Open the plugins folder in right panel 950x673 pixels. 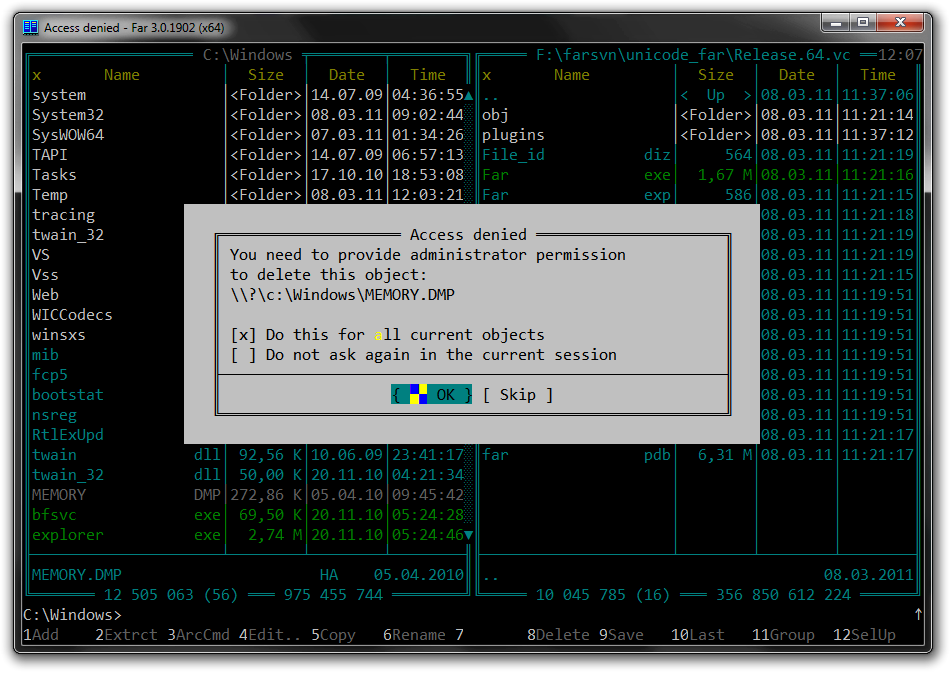[513, 135]
